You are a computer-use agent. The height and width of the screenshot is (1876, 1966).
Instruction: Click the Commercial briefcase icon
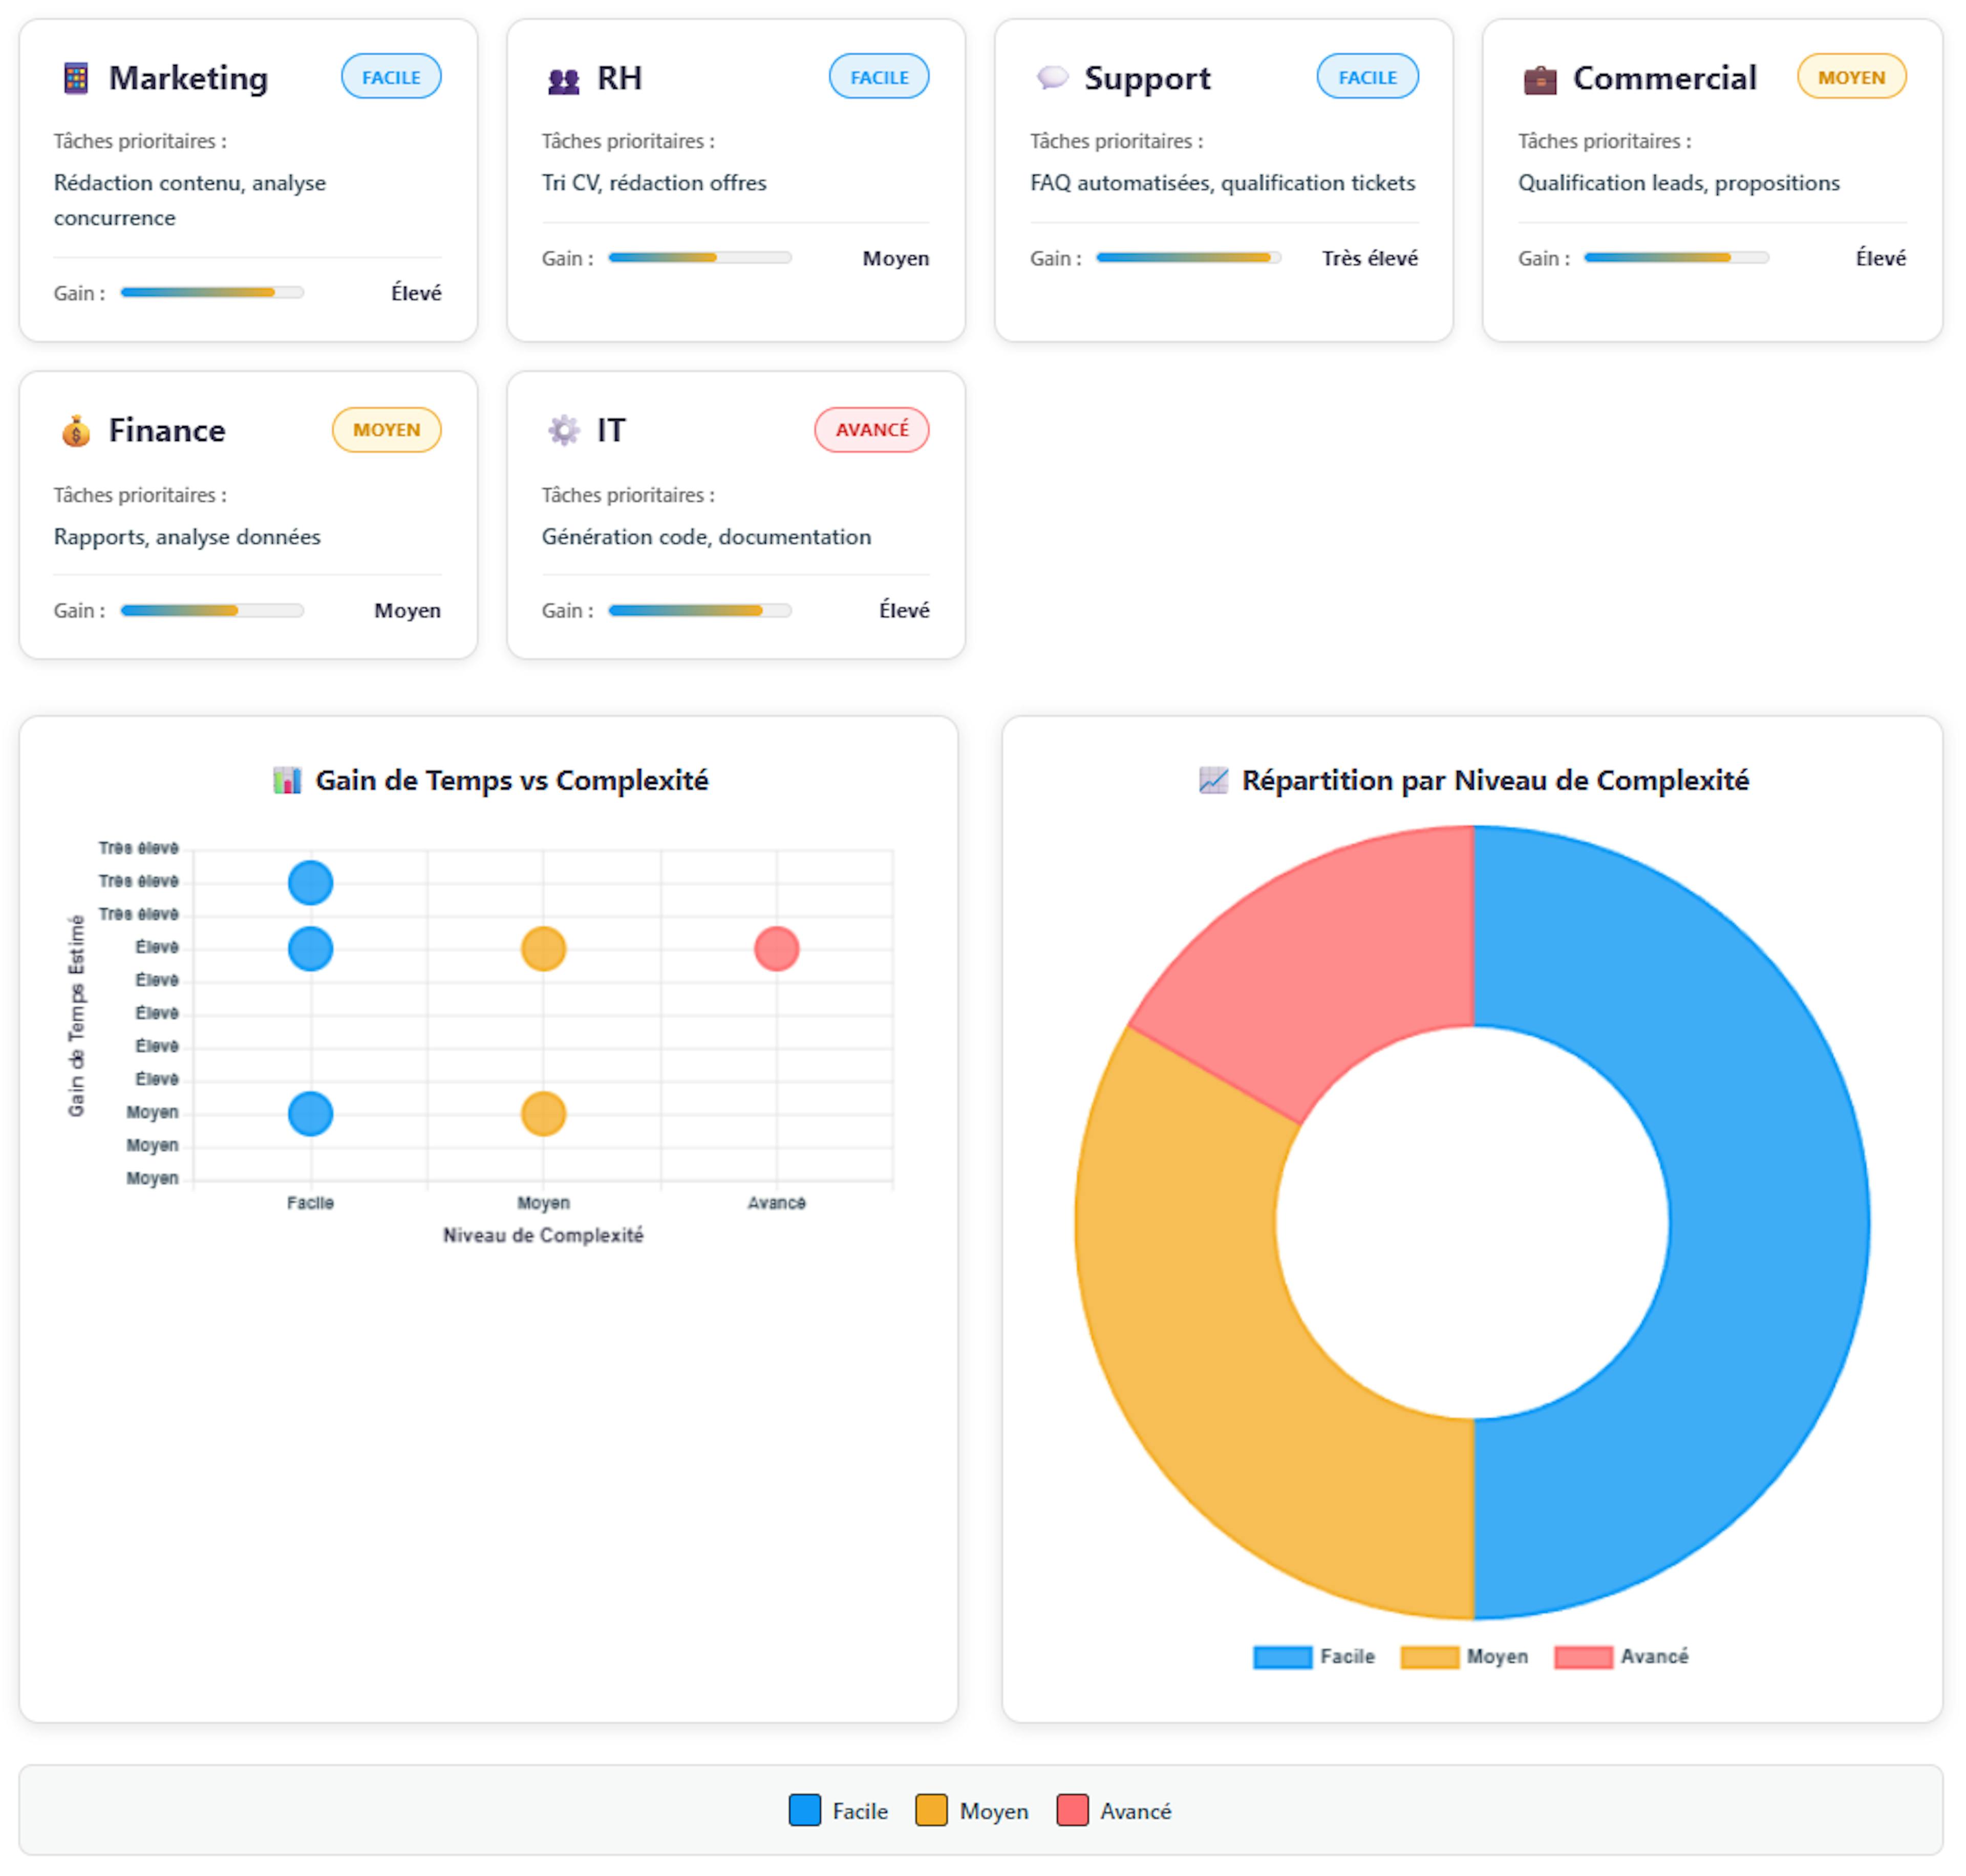click(1540, 79)
